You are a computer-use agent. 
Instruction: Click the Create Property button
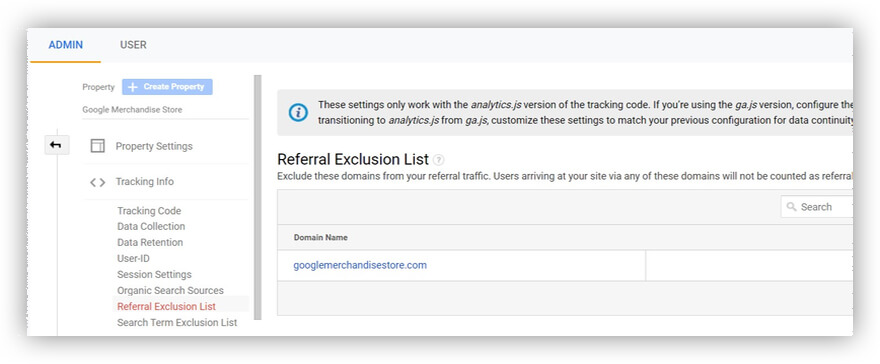tap(167, 87)
